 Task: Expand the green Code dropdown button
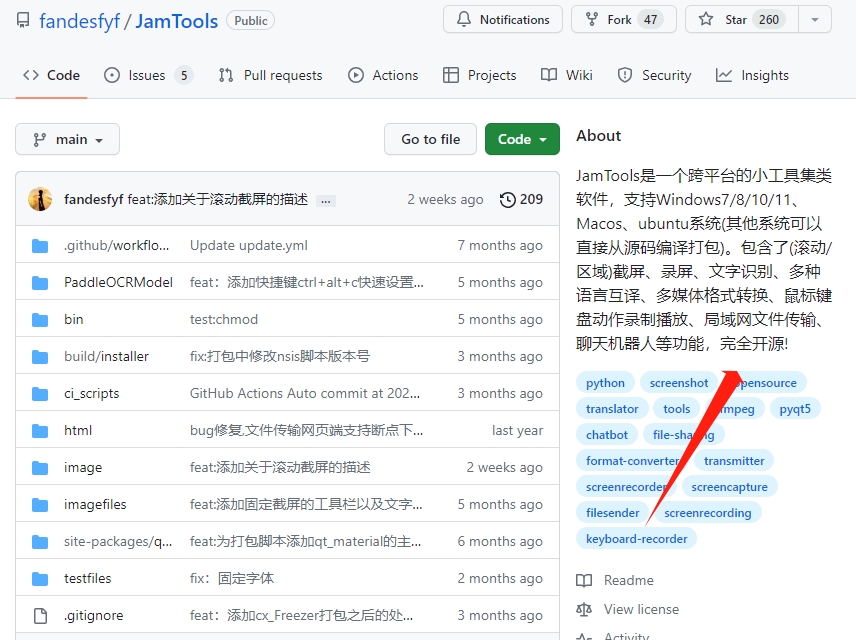(522, 139)
